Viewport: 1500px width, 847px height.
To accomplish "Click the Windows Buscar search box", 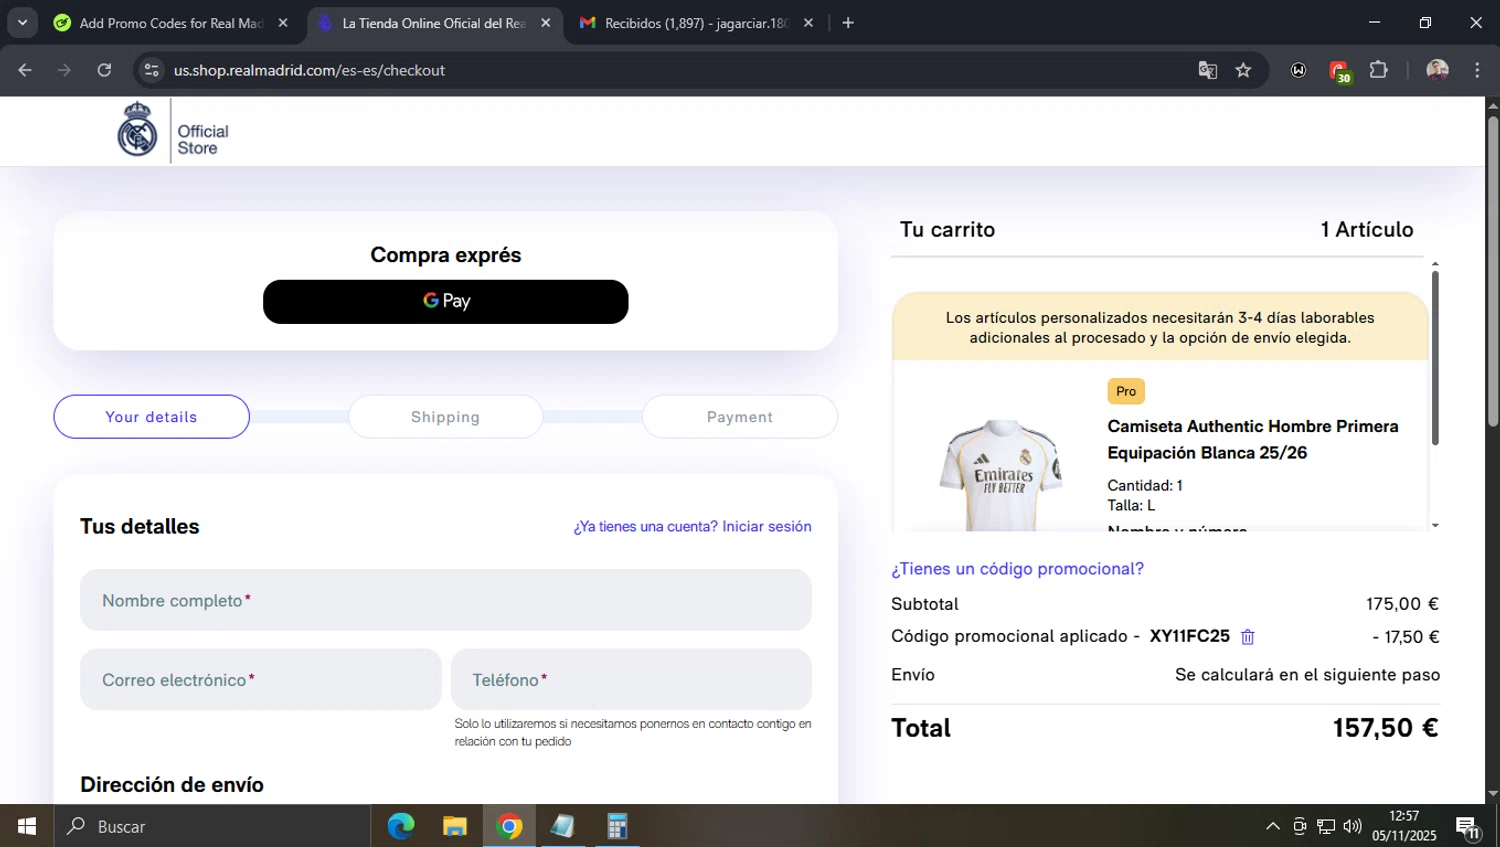I will coord(213,826).
